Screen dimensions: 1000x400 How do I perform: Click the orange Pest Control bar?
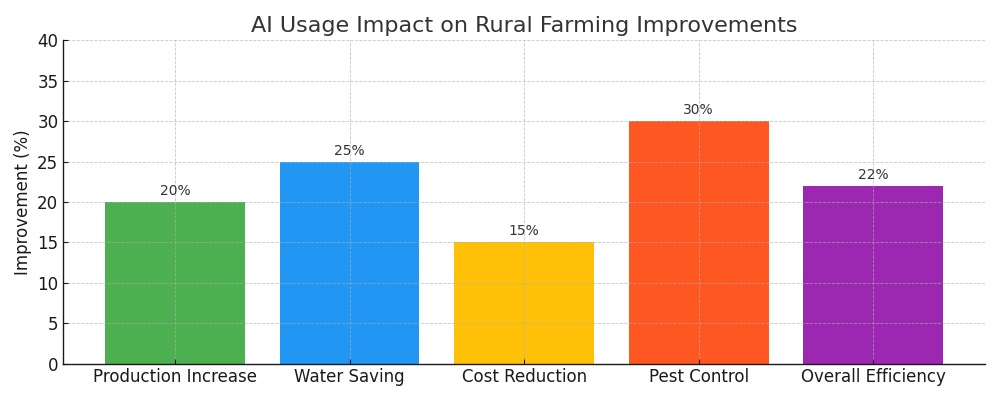pyautogui.click(x=698, y=243)
